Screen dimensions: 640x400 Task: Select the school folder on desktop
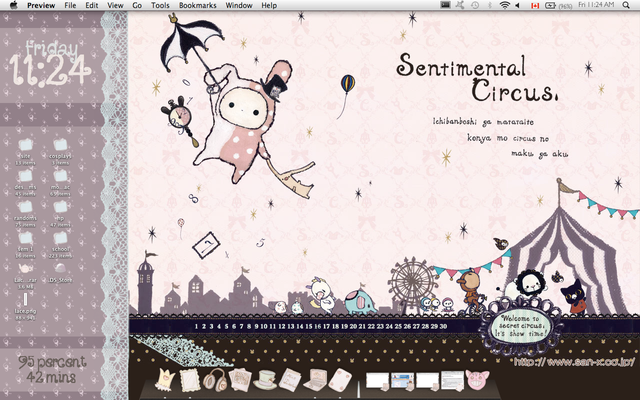tap(58, 247)
